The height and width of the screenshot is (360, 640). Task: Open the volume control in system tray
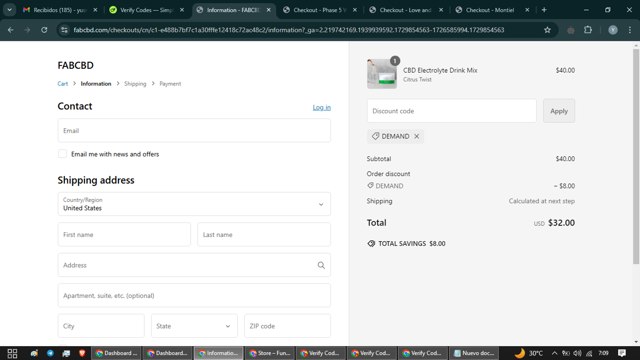click(x=577, y=353)
